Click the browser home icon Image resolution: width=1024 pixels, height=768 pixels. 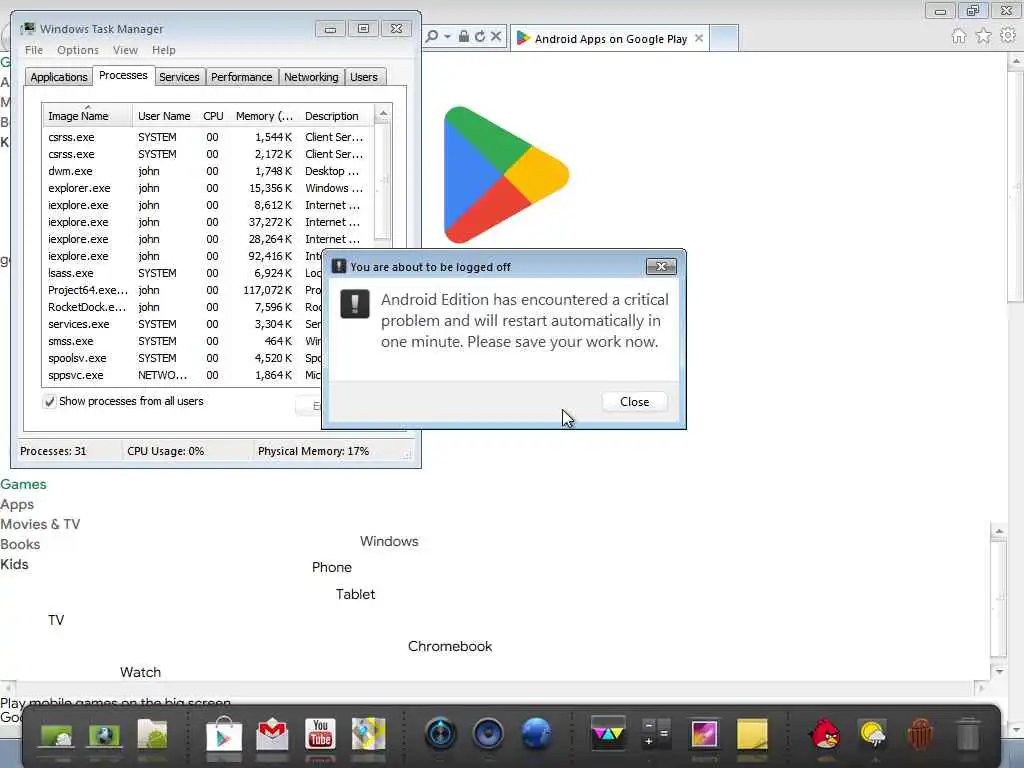[x=959, y=36]
